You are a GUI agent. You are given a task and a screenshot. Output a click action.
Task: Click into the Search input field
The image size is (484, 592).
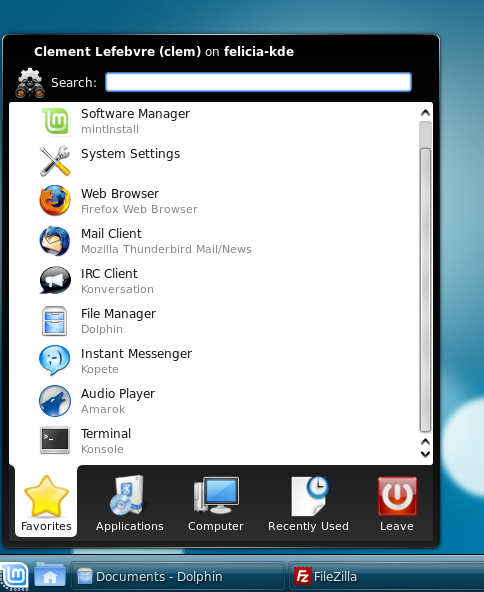(258, 82)
